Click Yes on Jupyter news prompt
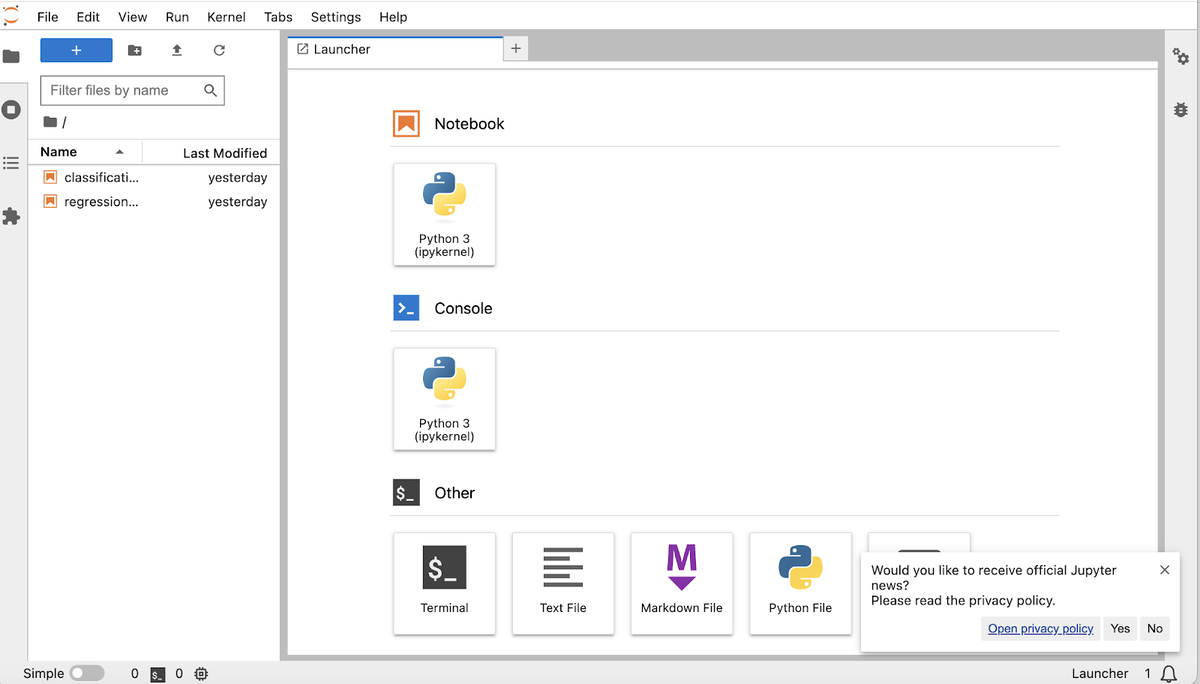This screenshot has width=1200, height=684. (x=1120, y=628)
